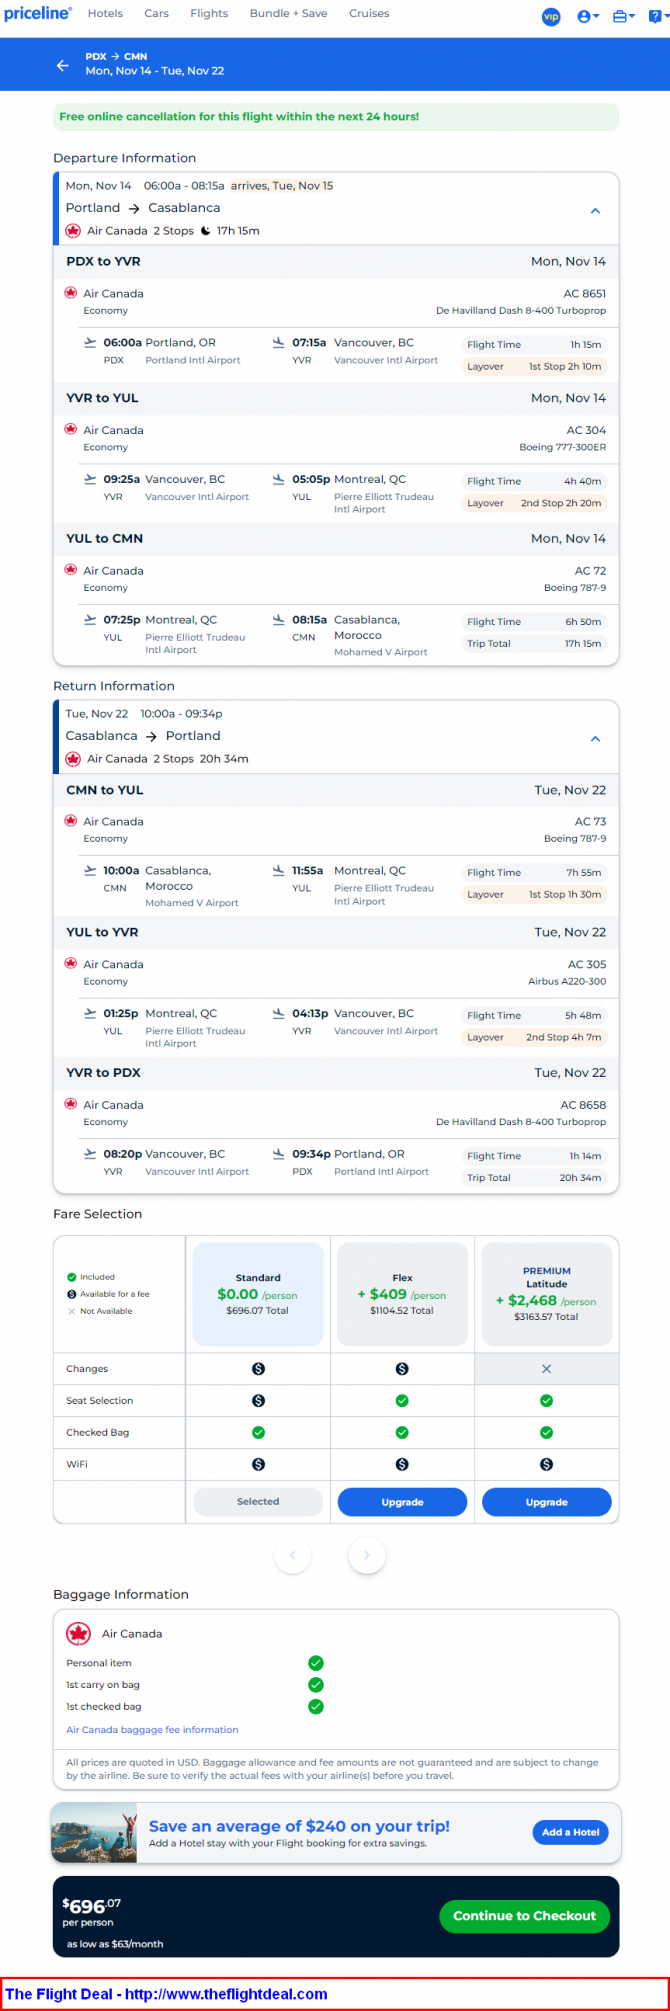Viewport: 670px width, 2011px height.
Task: Open the user account menu icon
Action: (x=588, y=16)
